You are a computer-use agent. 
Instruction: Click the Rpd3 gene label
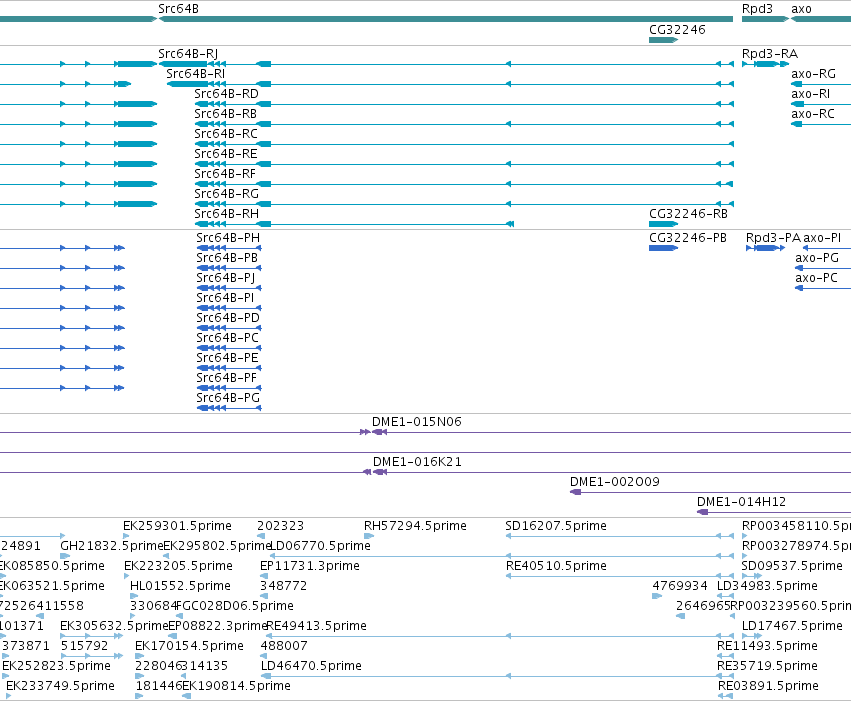pos(757,9)
